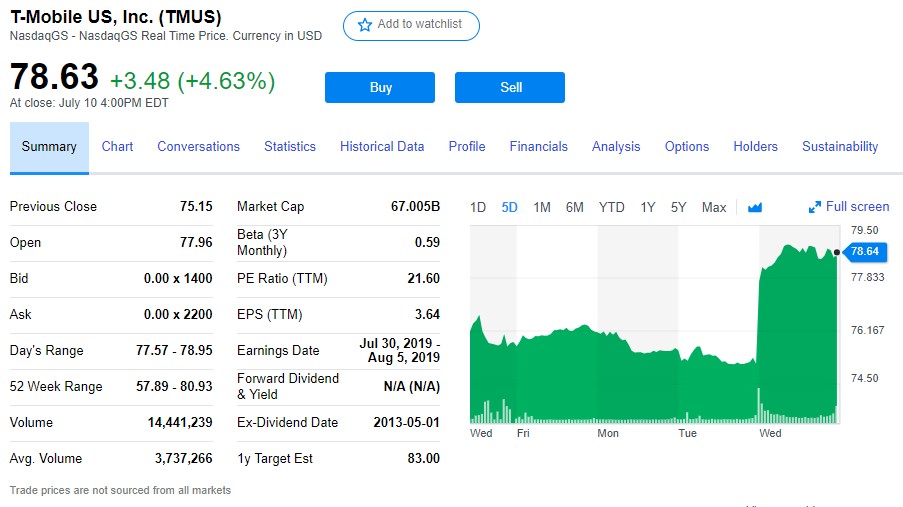Open the Historical Data tab

382,146
